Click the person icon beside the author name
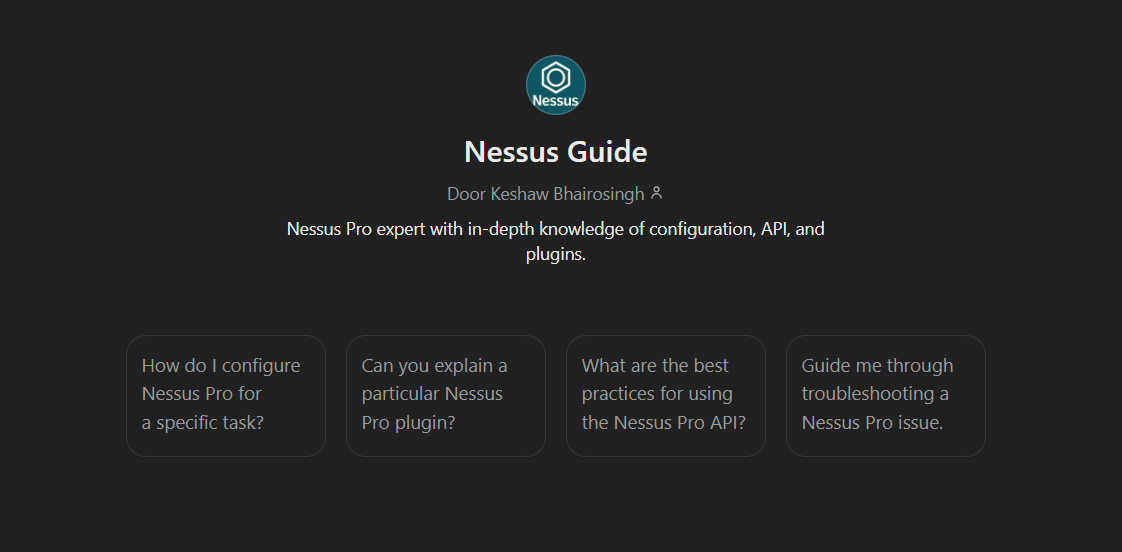1122x552 pixels. click(657, 193)
